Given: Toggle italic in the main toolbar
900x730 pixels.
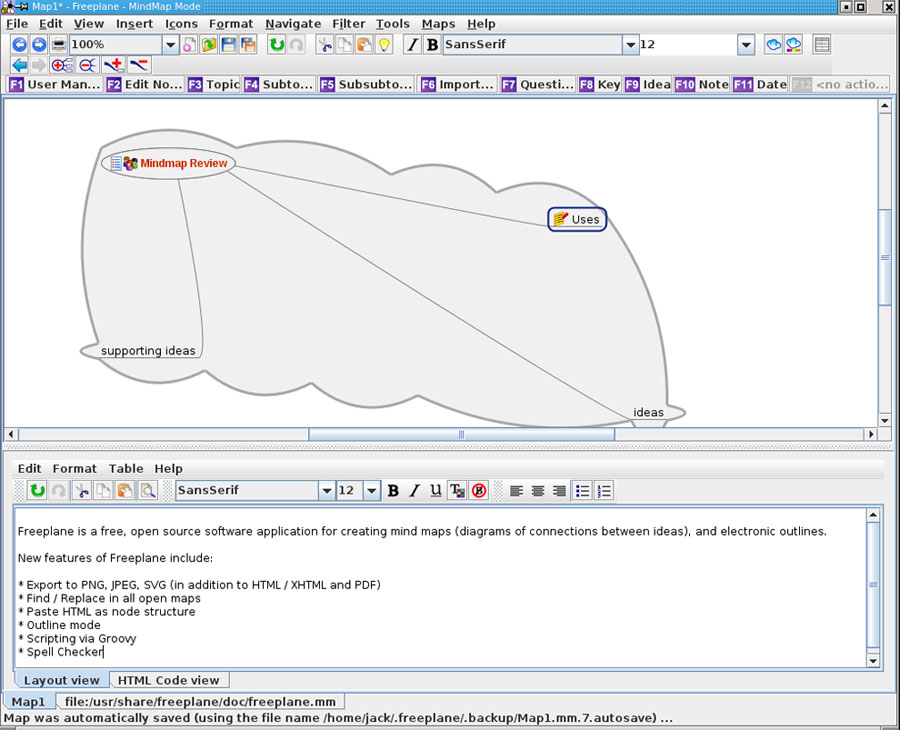Looking at the screenshot, I should pyautogui.click(x=412, y=44).
